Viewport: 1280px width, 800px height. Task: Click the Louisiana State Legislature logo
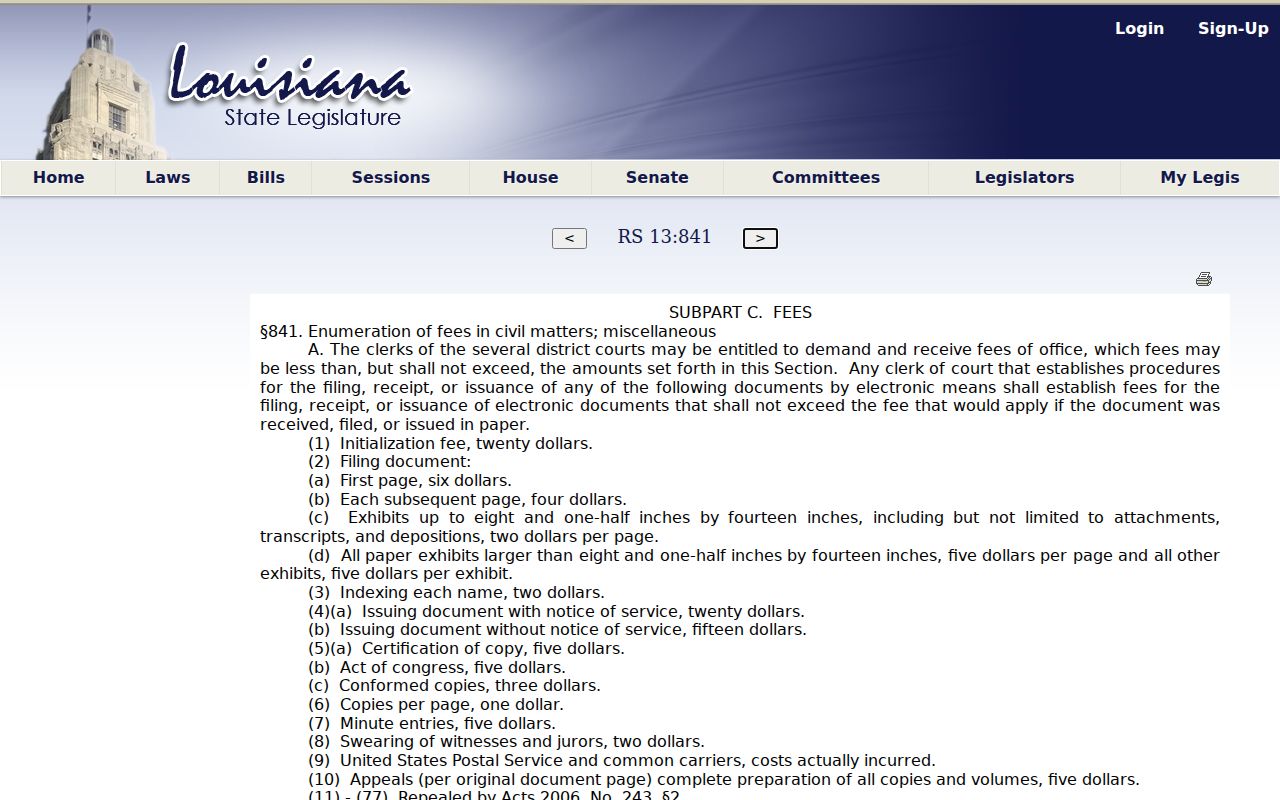pos(290,88)
